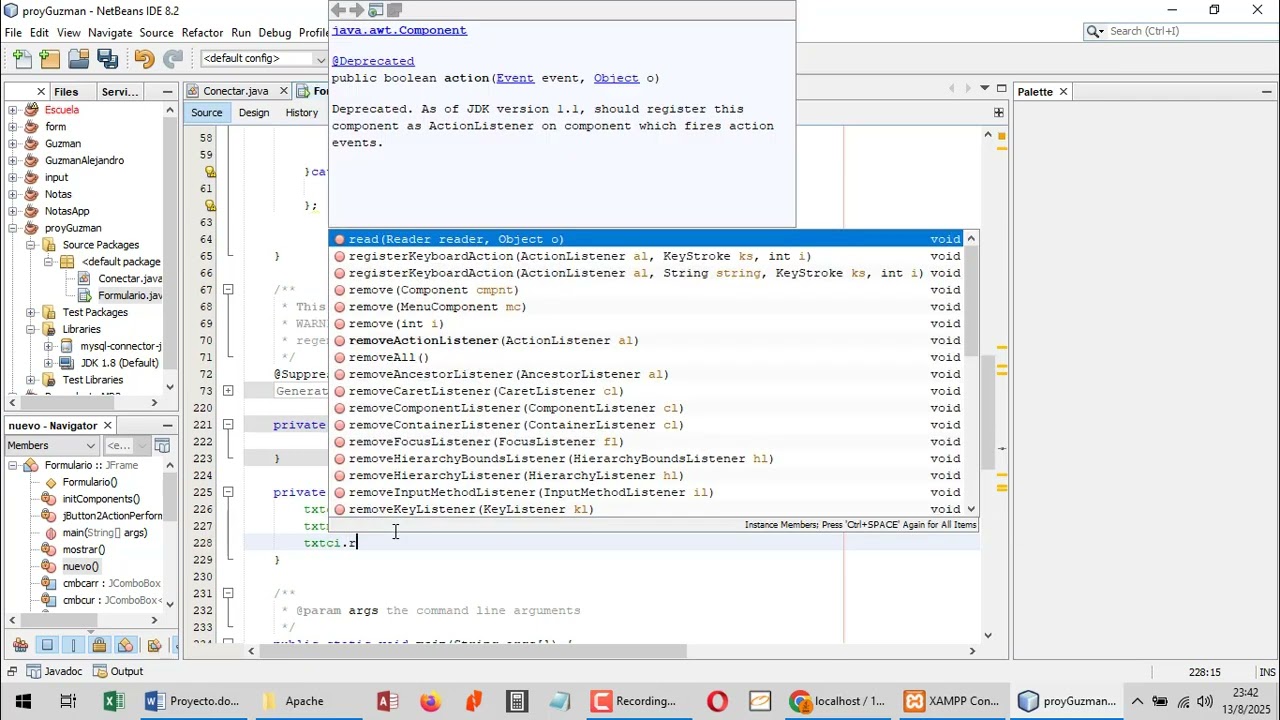Click Task View taskbar icon
The width and height of the screenshot is (1280, 720).
click(68, 701)
